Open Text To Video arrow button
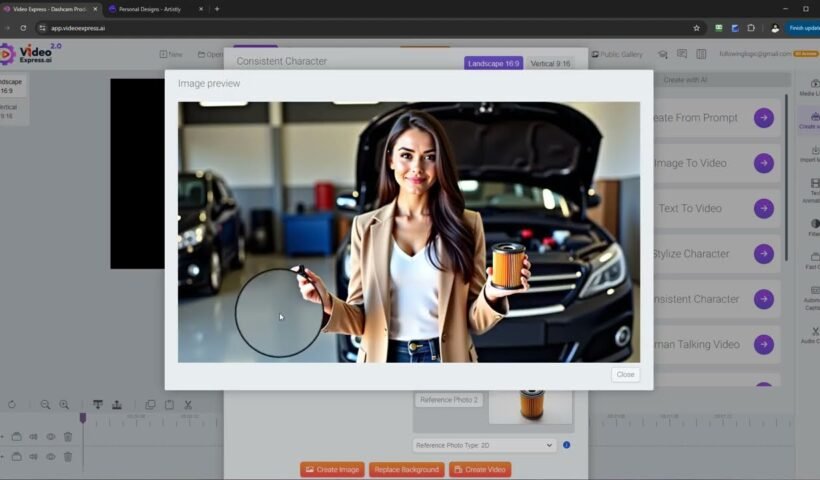 coord(764,208)
